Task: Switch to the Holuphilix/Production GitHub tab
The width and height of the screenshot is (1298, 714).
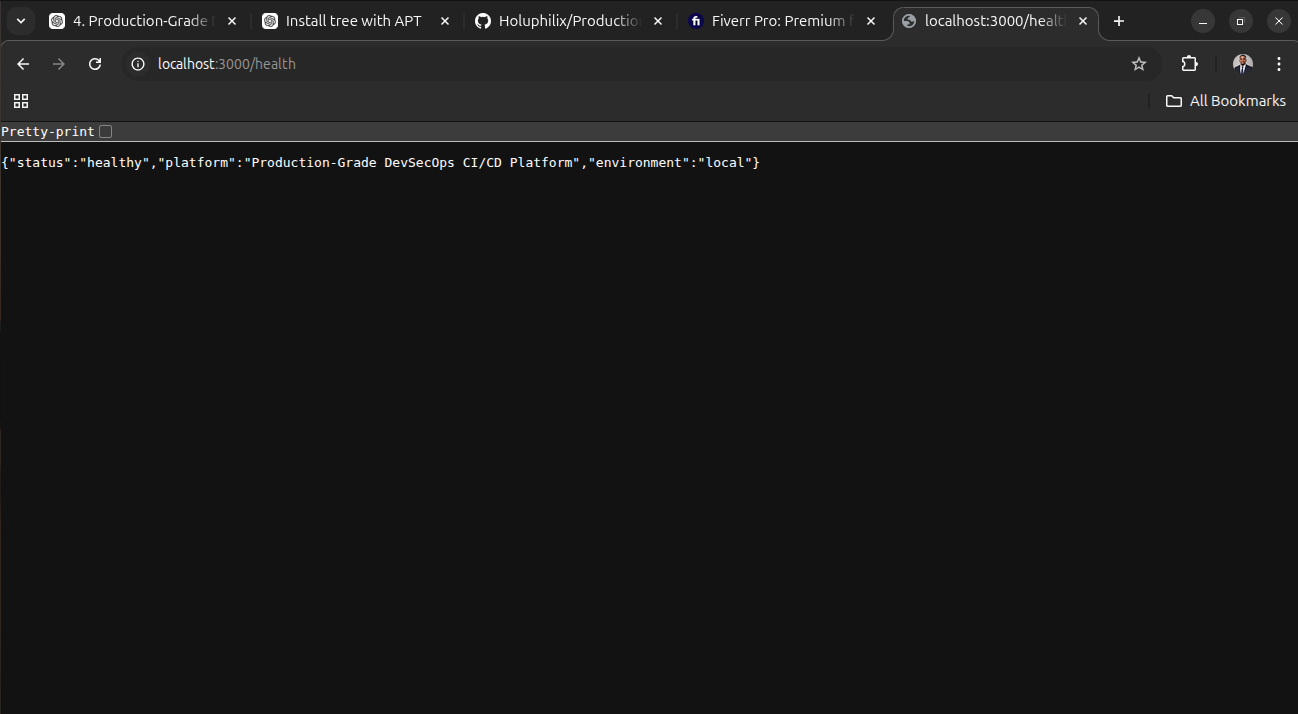Action: 569,21
